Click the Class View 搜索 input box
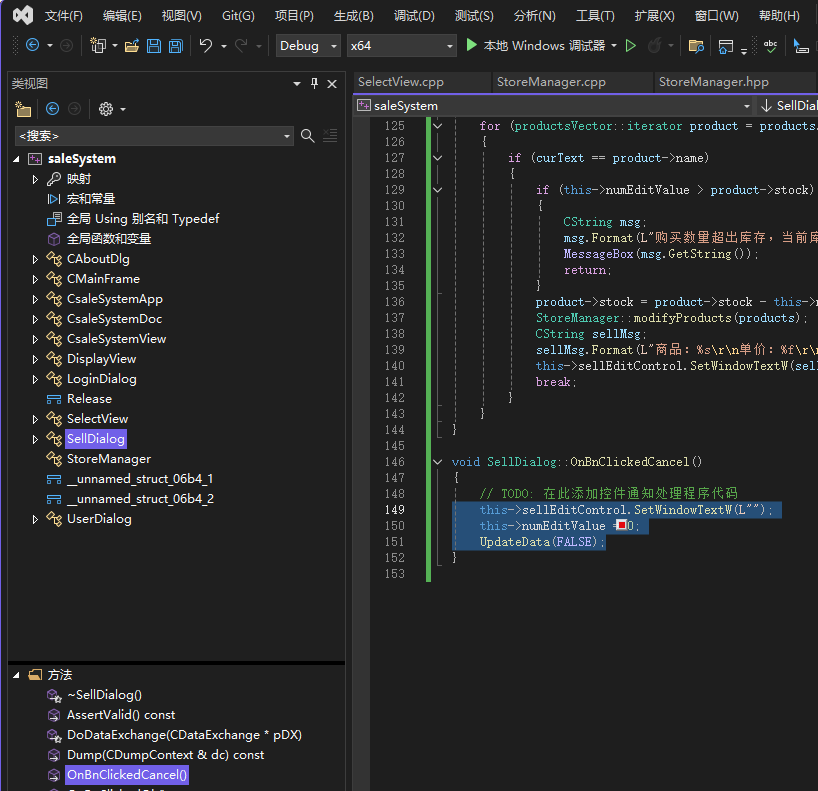818x791 pixels. pyautogui.click(x=148, y=135)
